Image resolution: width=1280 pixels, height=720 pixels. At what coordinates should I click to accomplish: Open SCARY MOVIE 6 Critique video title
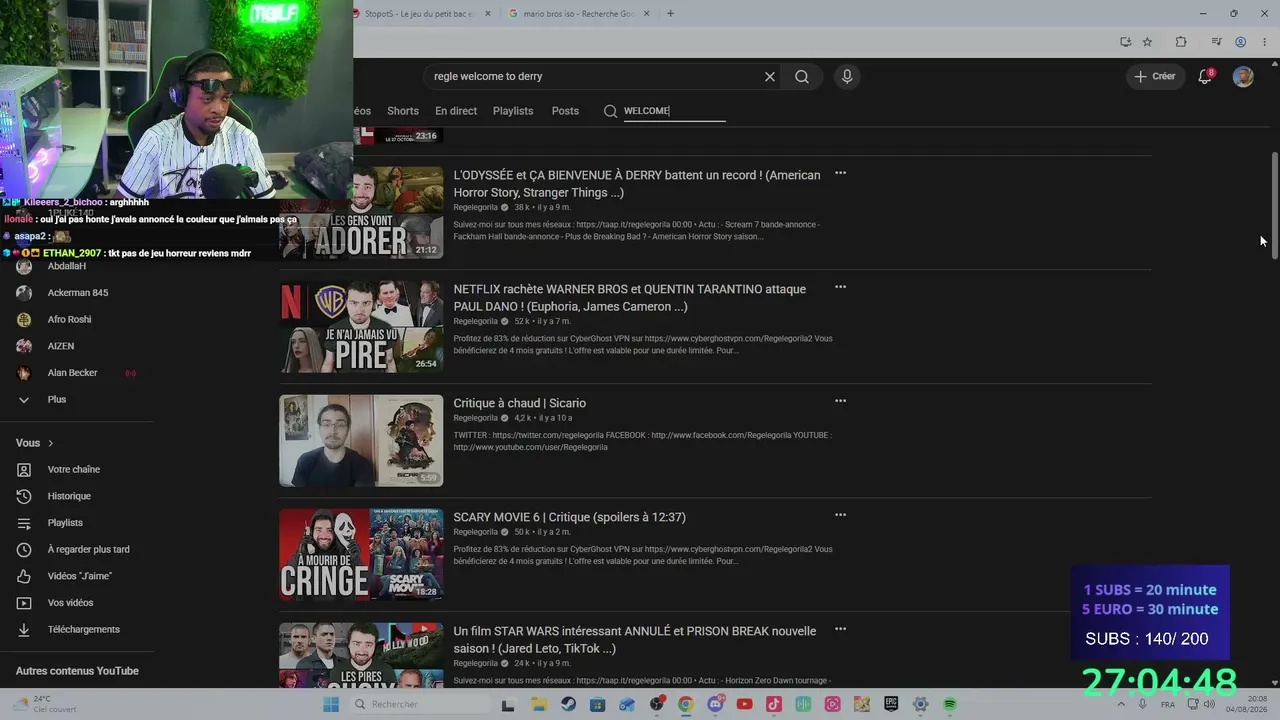(x=570, y=517)
